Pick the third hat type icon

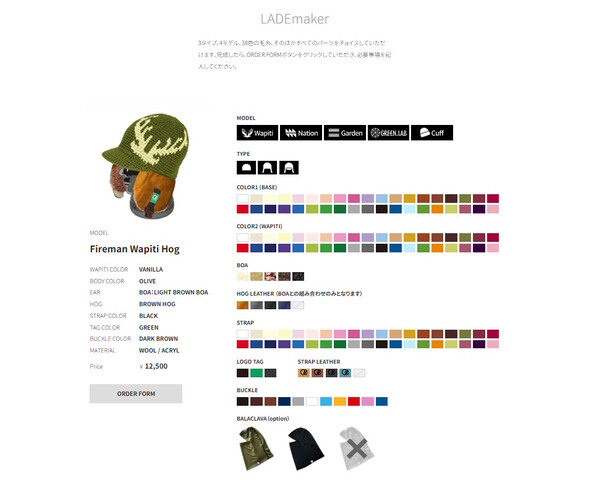[289, 167]
